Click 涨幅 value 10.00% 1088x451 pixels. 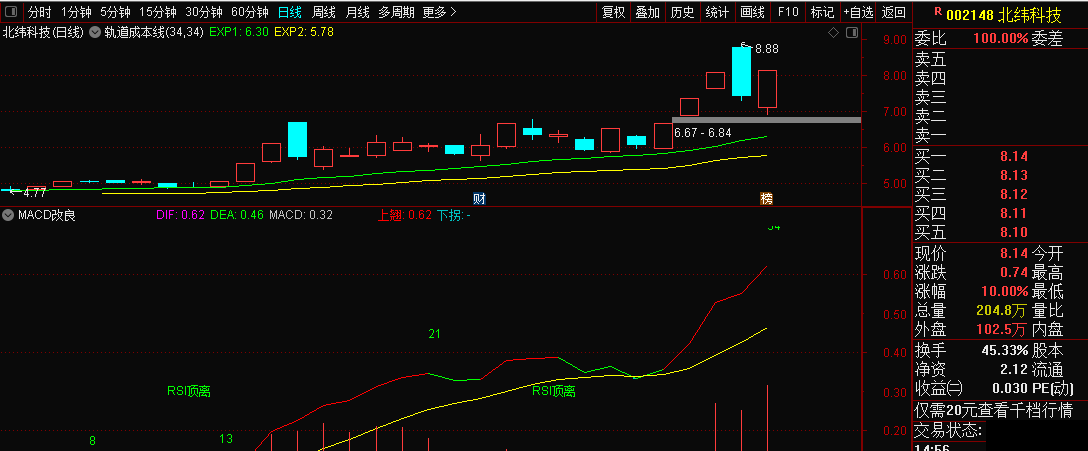tap(1005, 291)
